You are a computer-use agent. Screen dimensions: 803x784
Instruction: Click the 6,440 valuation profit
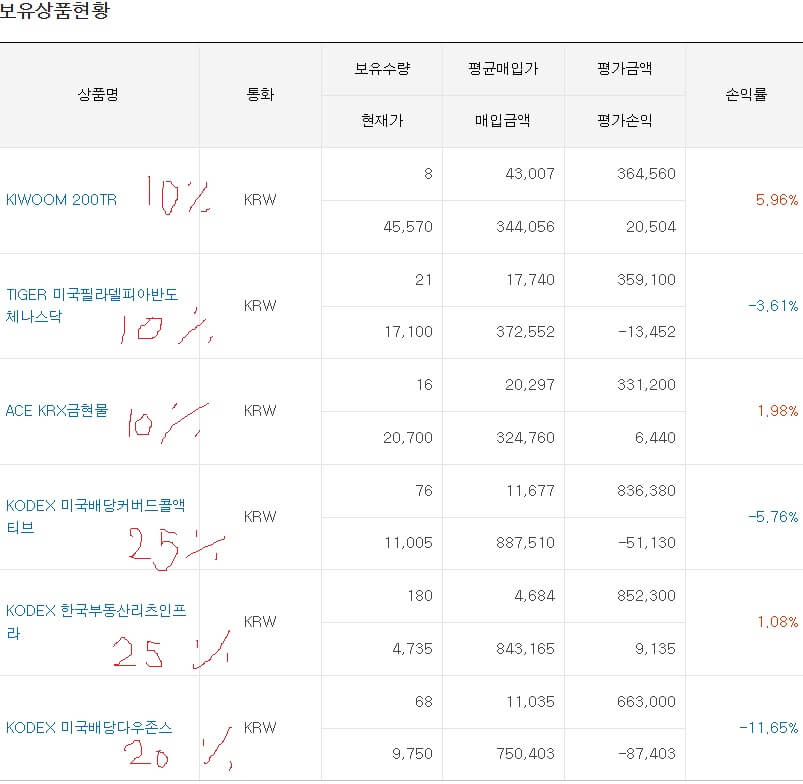[656, 438]
